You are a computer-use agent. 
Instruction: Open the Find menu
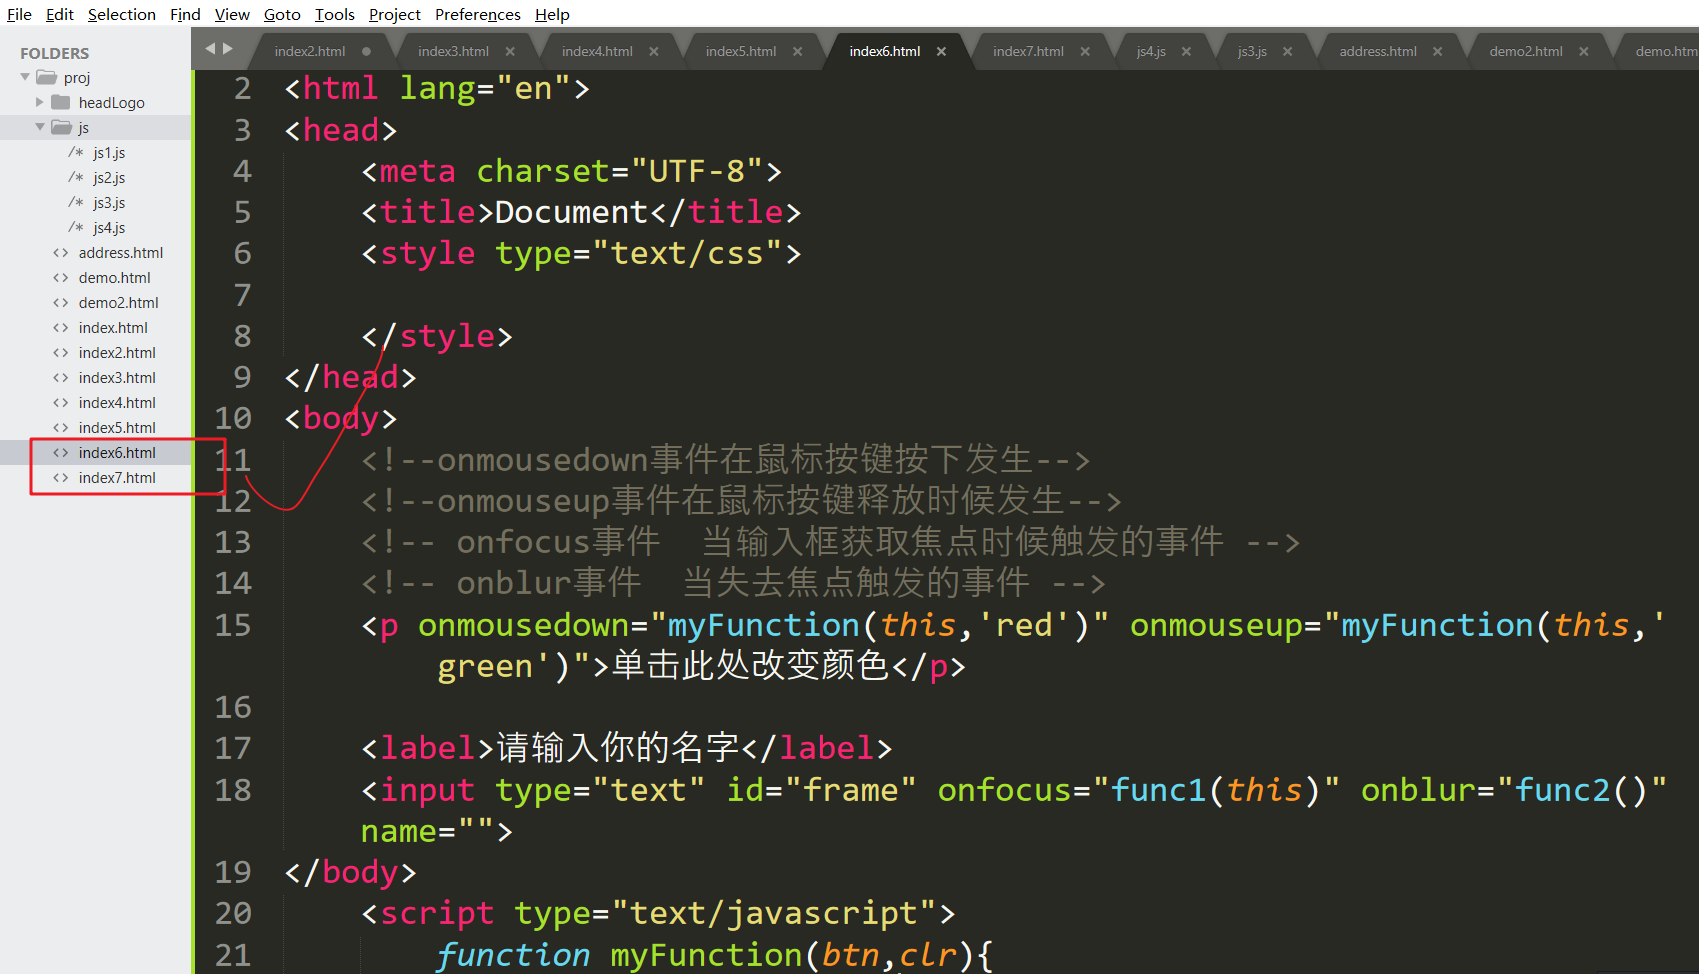(x=185, y=14)
